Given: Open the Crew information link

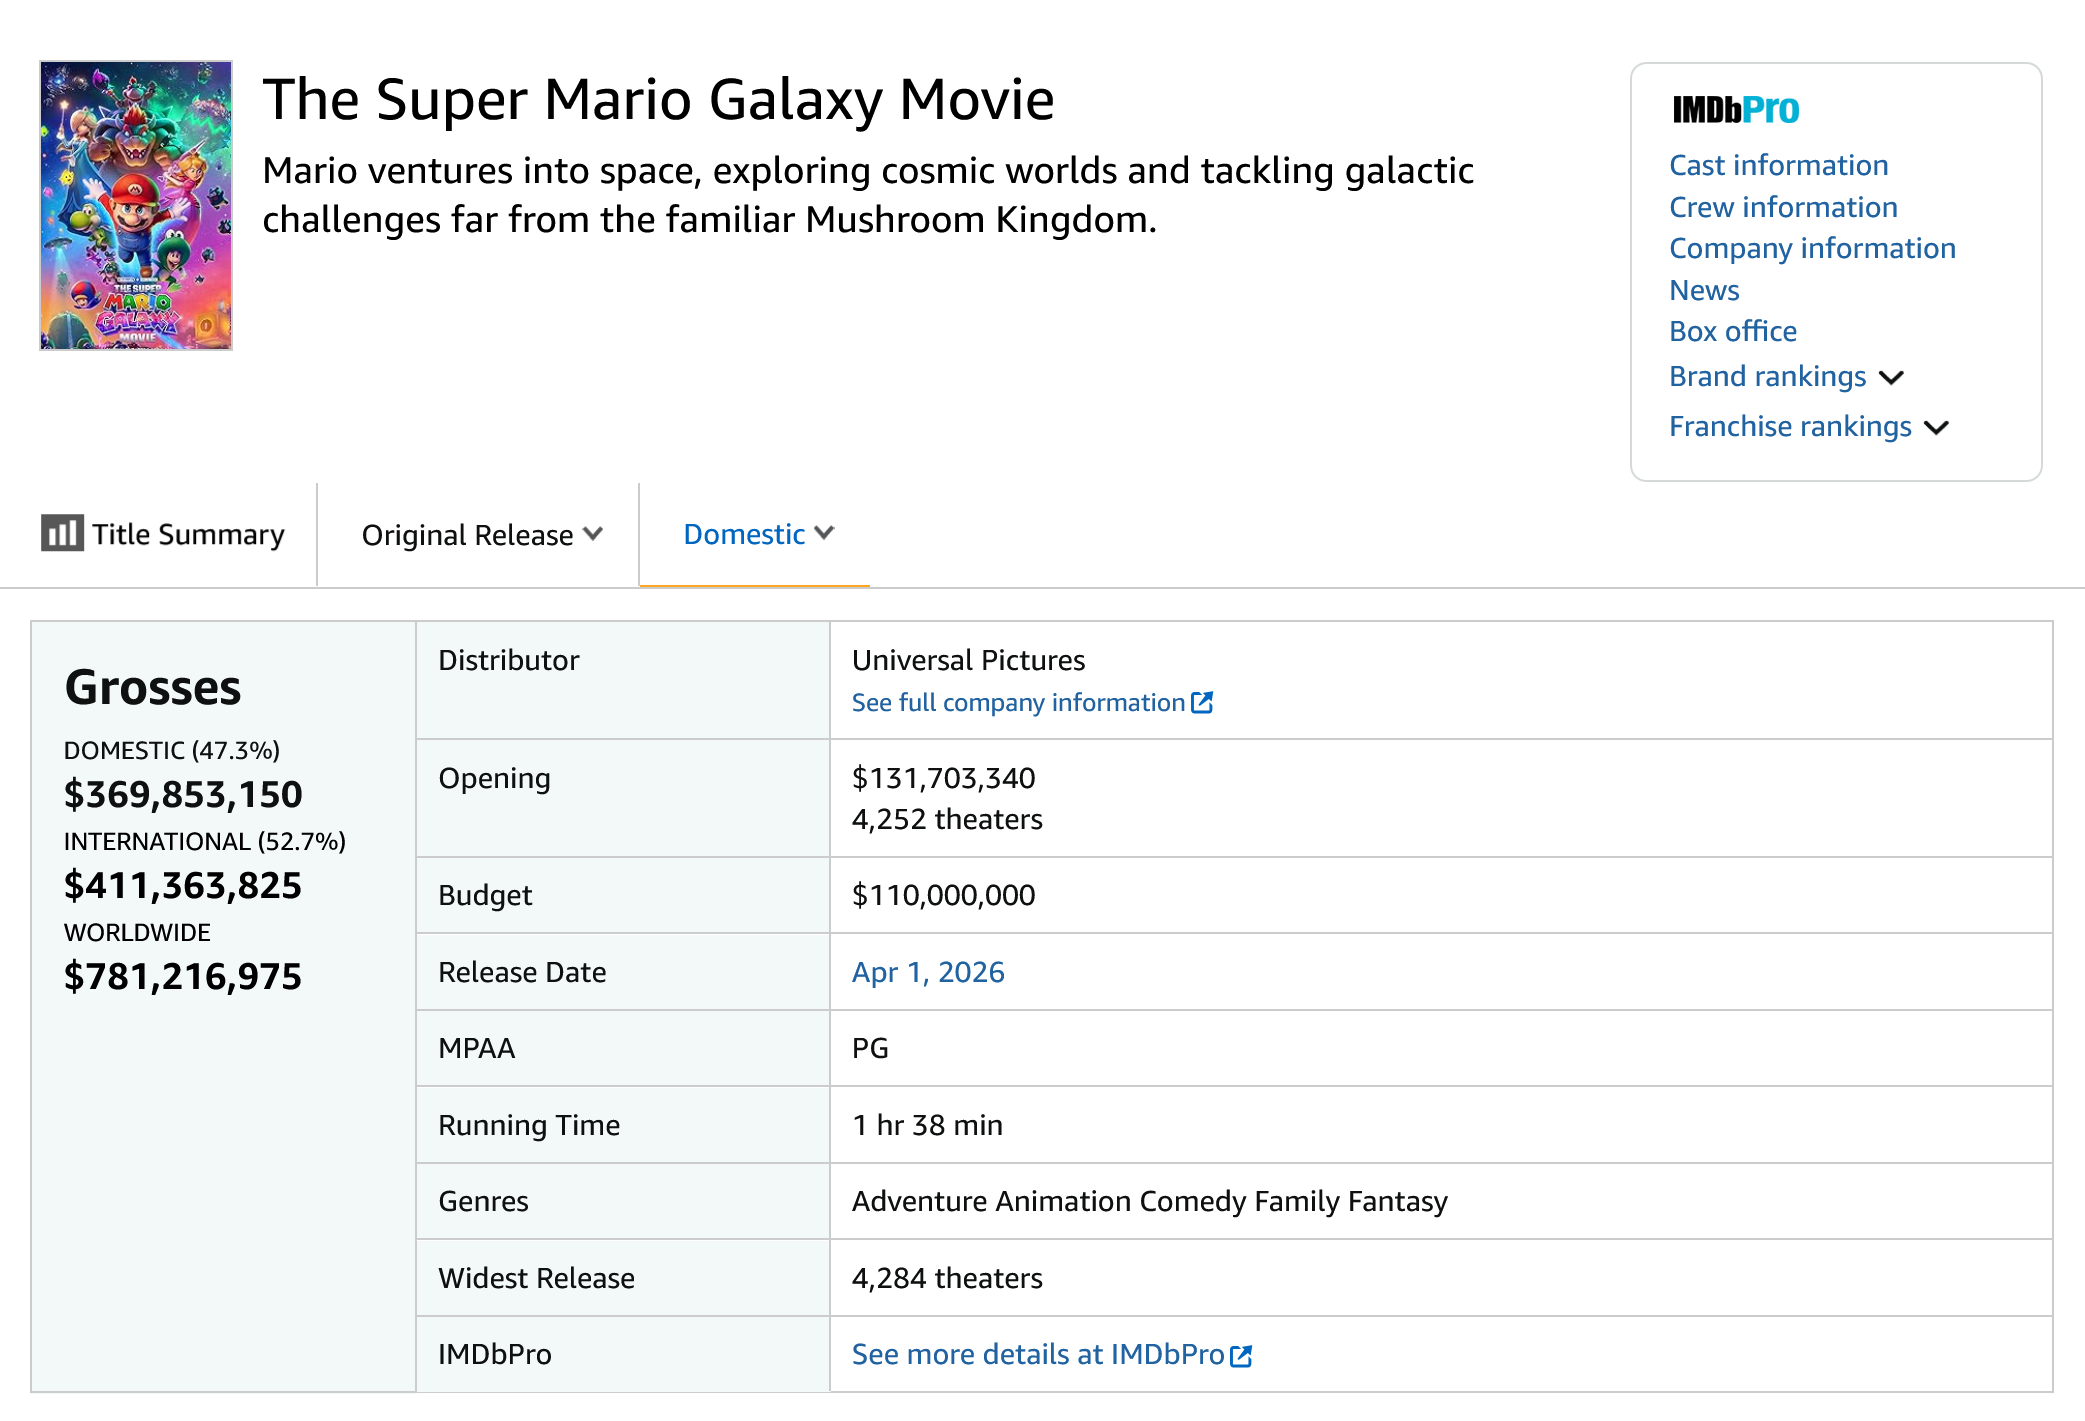Looking at the screenshot, I should [1783, 207].
